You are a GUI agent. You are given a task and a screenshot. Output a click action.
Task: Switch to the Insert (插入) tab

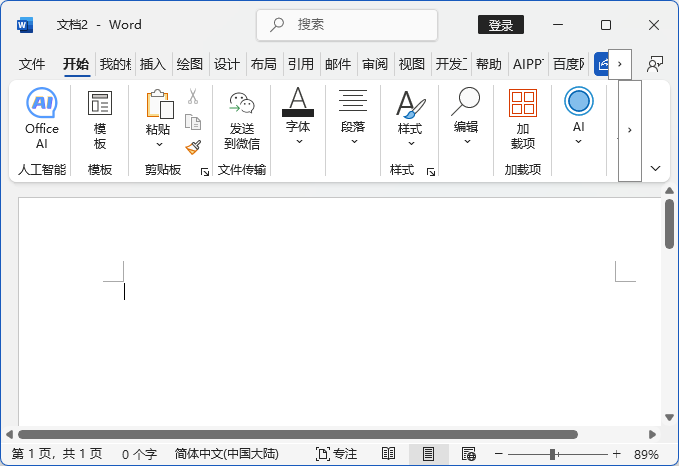coord(153,64)
